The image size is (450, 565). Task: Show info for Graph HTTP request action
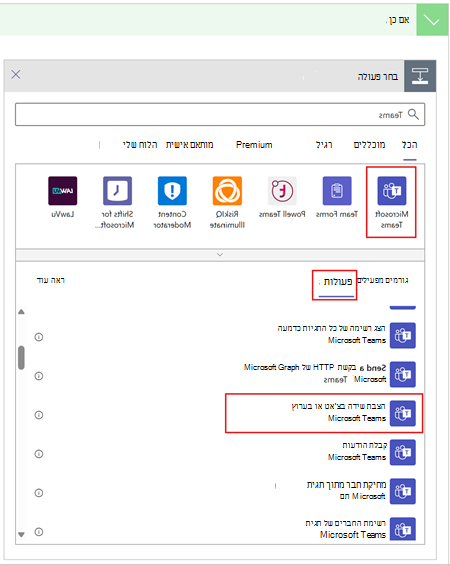pyautogui.click(x=39, y=376)
